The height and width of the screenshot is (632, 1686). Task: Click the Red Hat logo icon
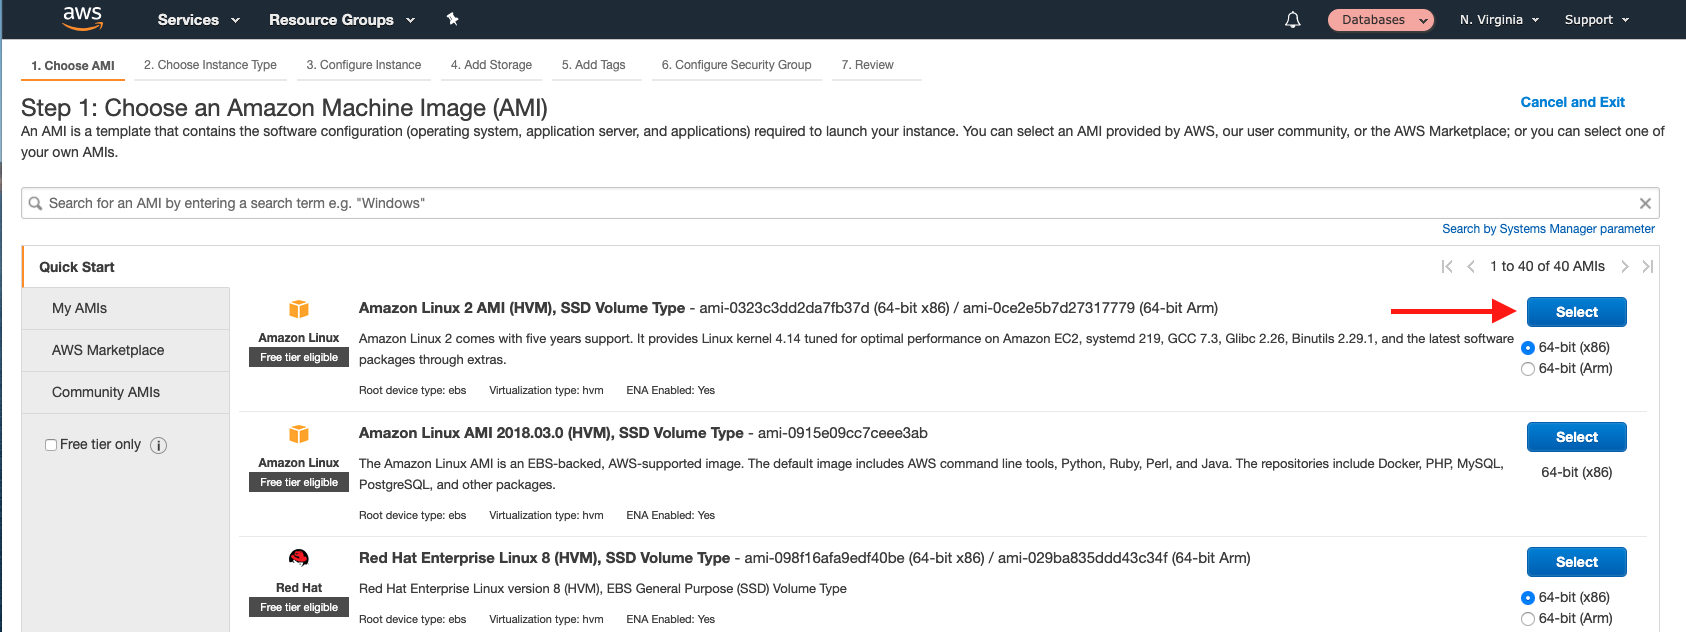click(299, 558)
